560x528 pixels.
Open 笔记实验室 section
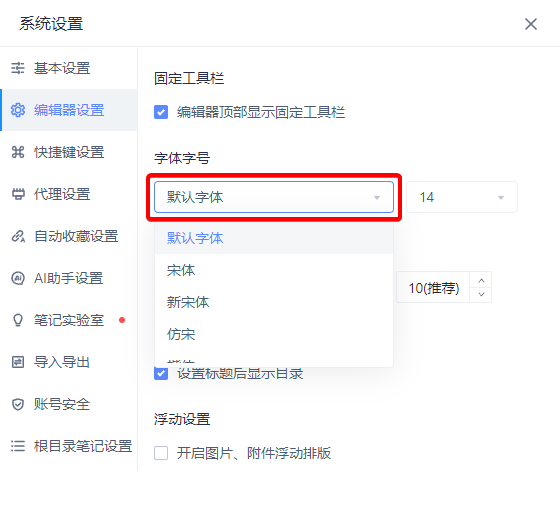[69, 320]
